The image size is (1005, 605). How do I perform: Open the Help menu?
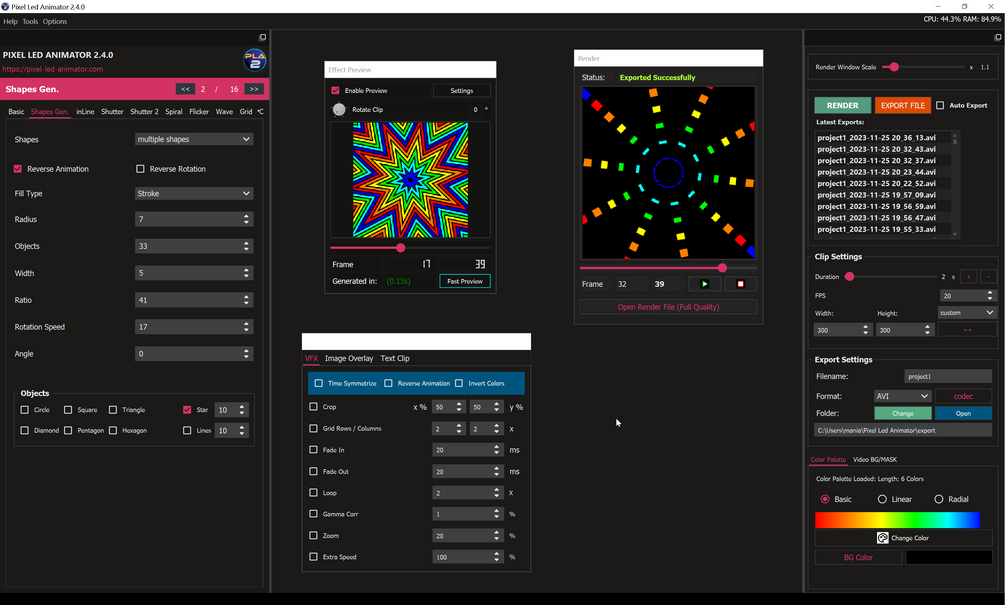10,21
